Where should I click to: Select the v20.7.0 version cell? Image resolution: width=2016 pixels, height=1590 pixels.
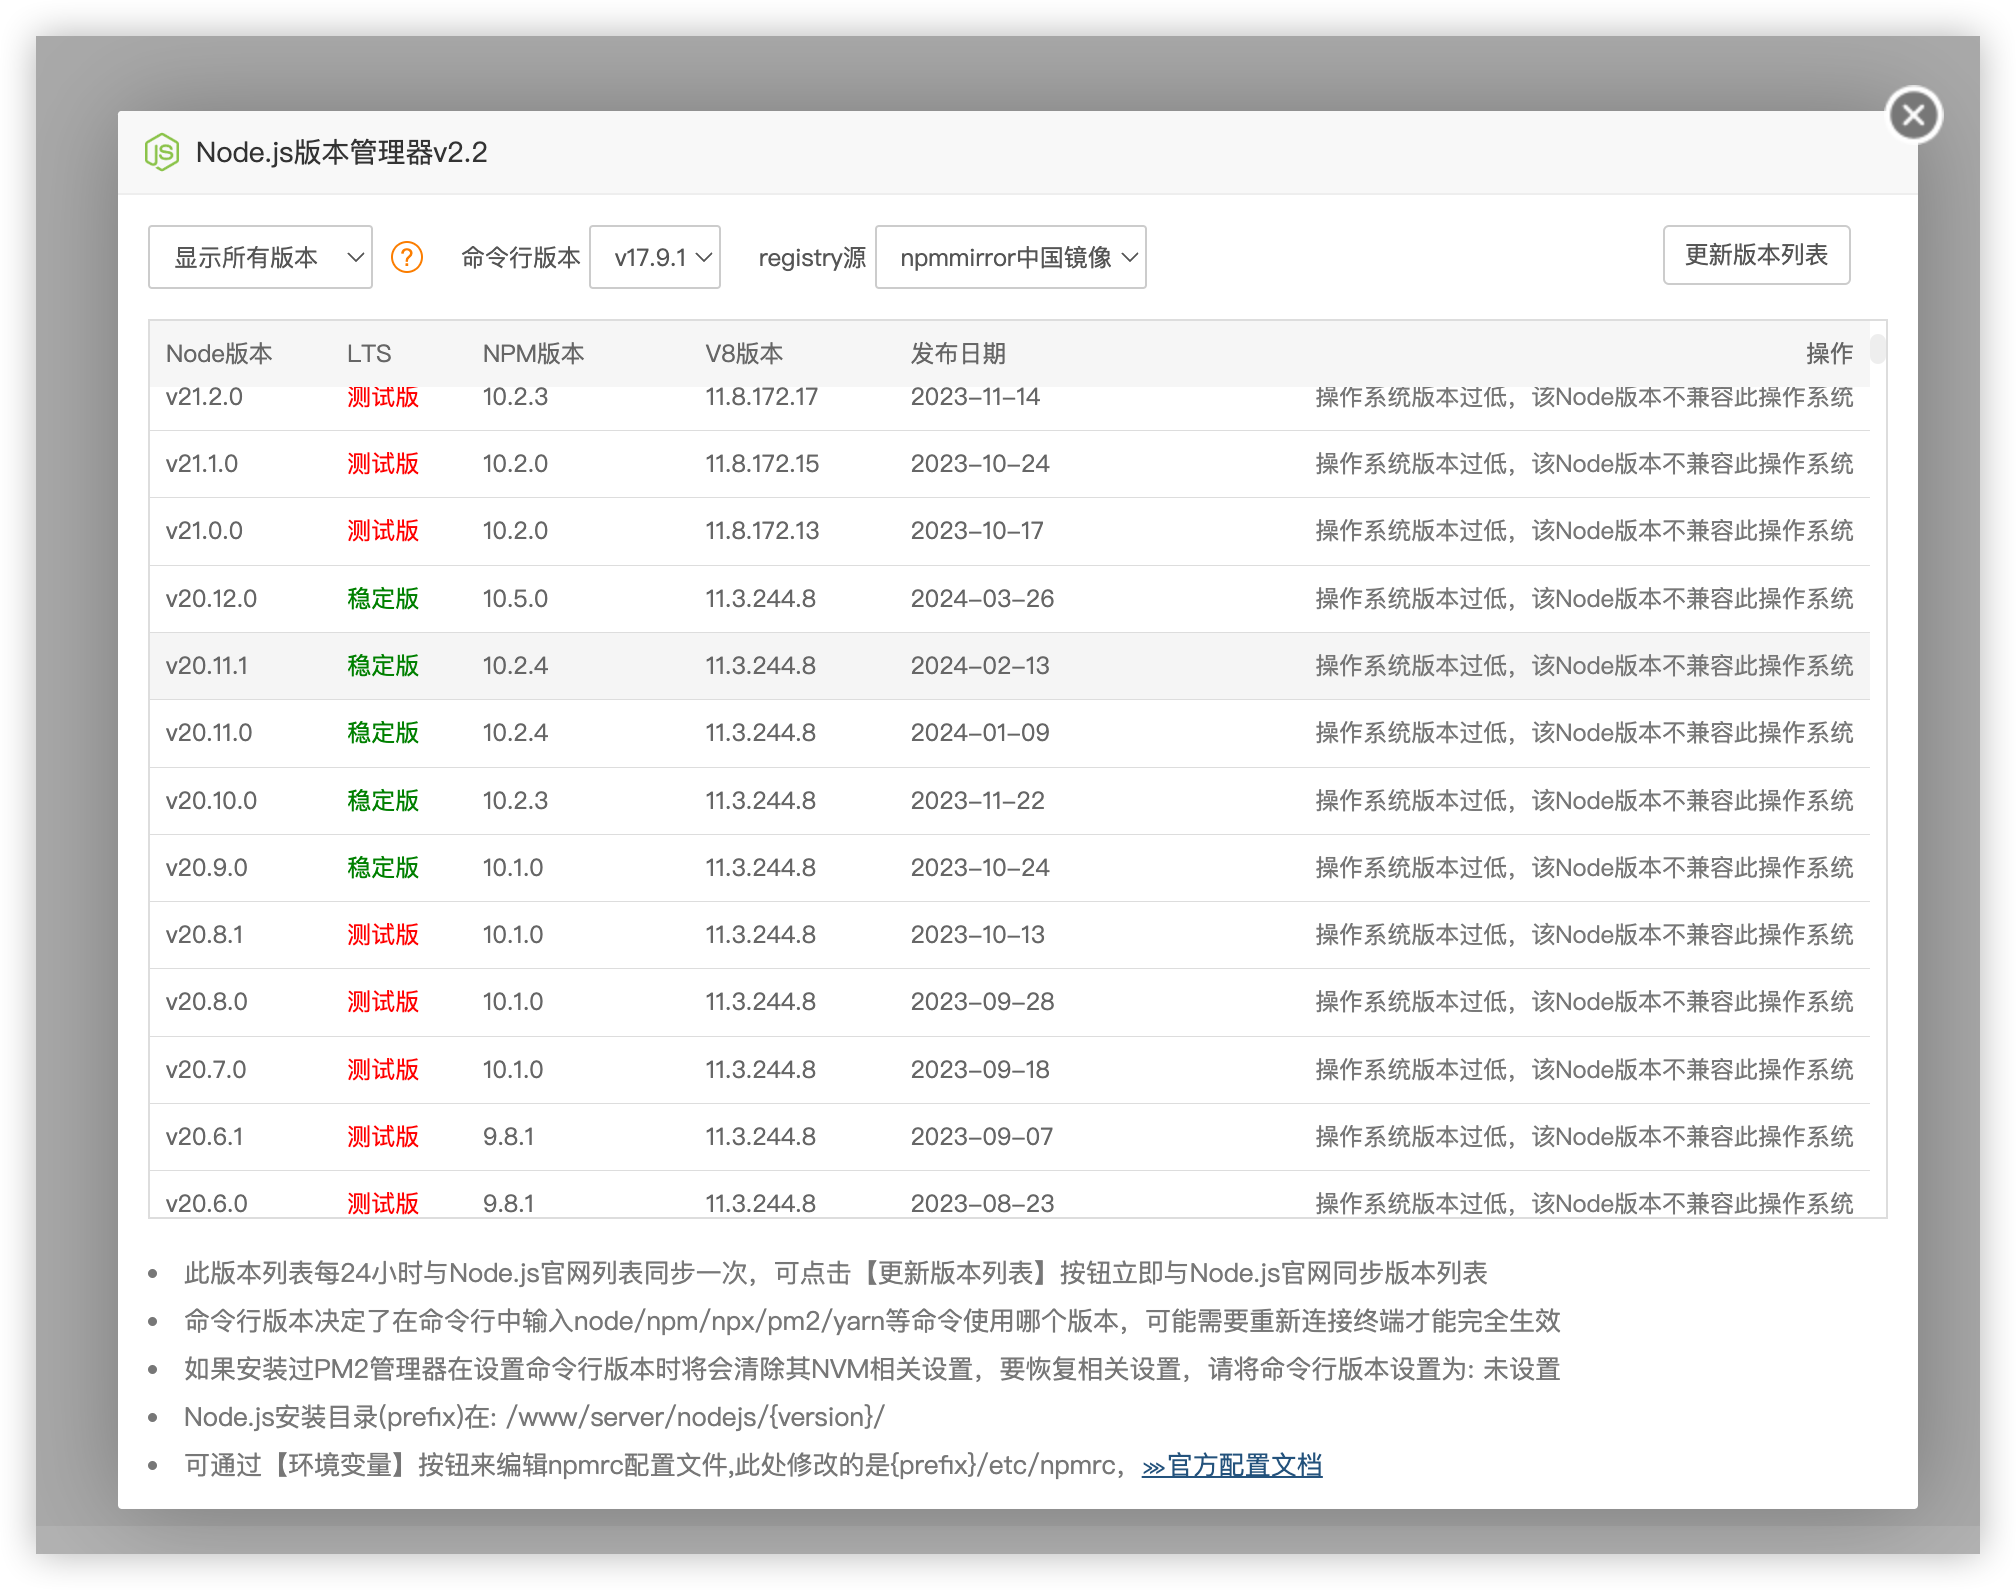206,1070
